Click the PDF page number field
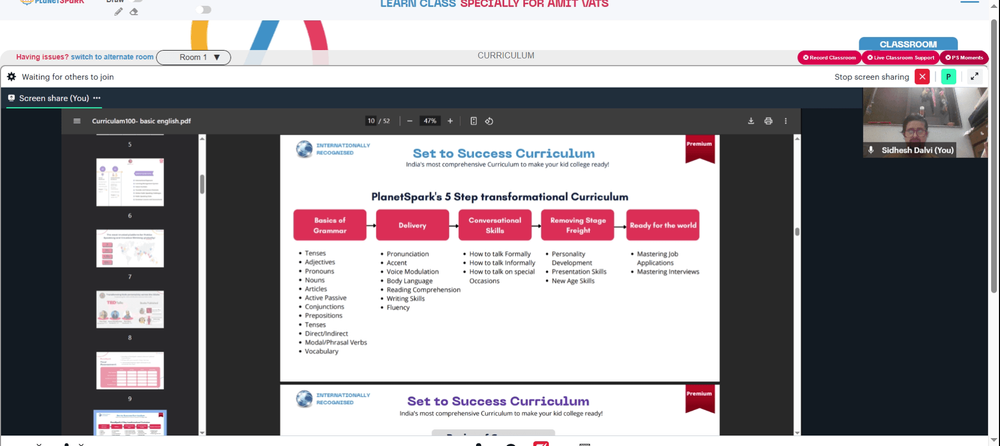Viewport: 1000px width, 446px height. 371,121
